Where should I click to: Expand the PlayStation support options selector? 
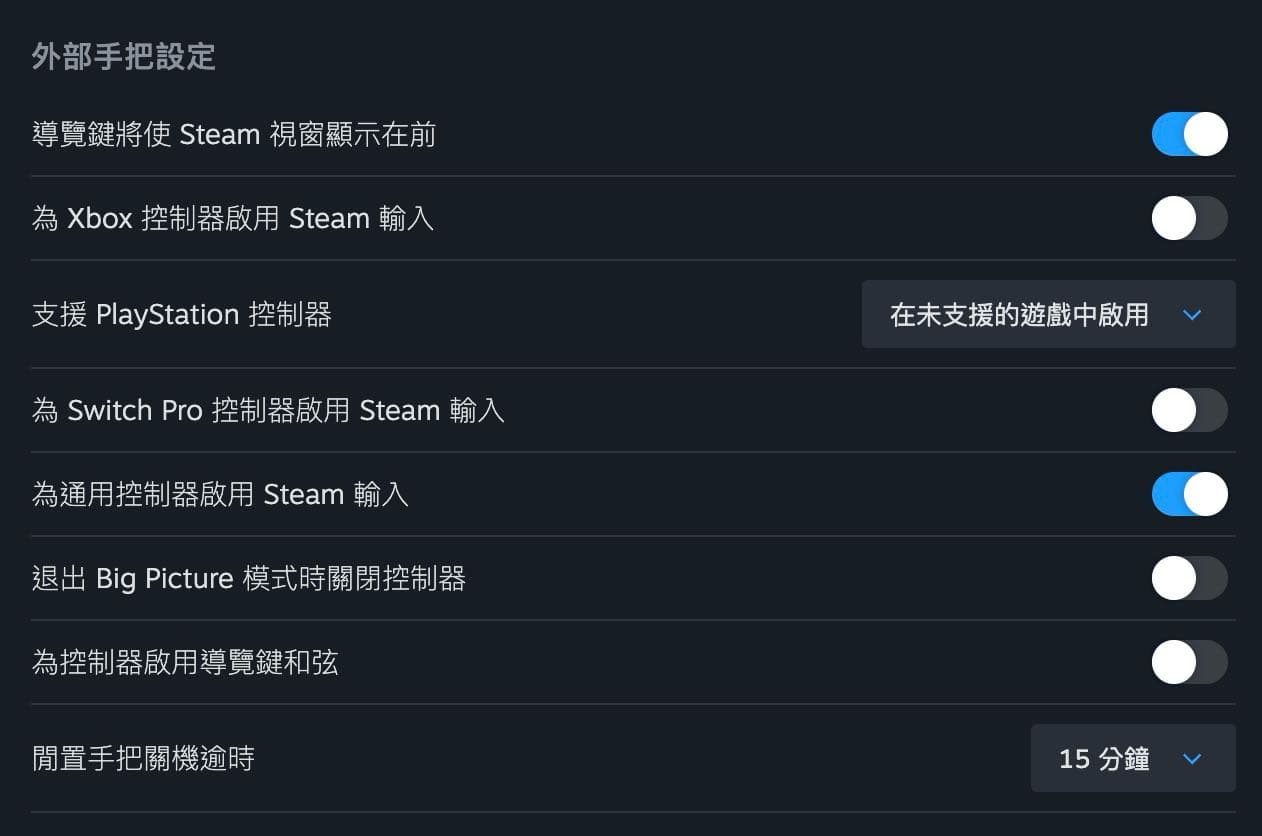pos(1048,314)
